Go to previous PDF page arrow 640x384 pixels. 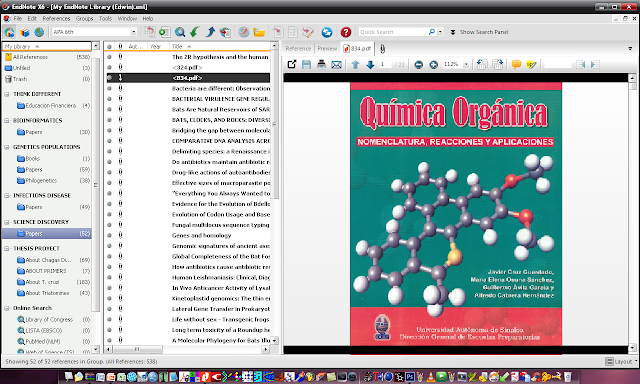click(x=356, y=64)
